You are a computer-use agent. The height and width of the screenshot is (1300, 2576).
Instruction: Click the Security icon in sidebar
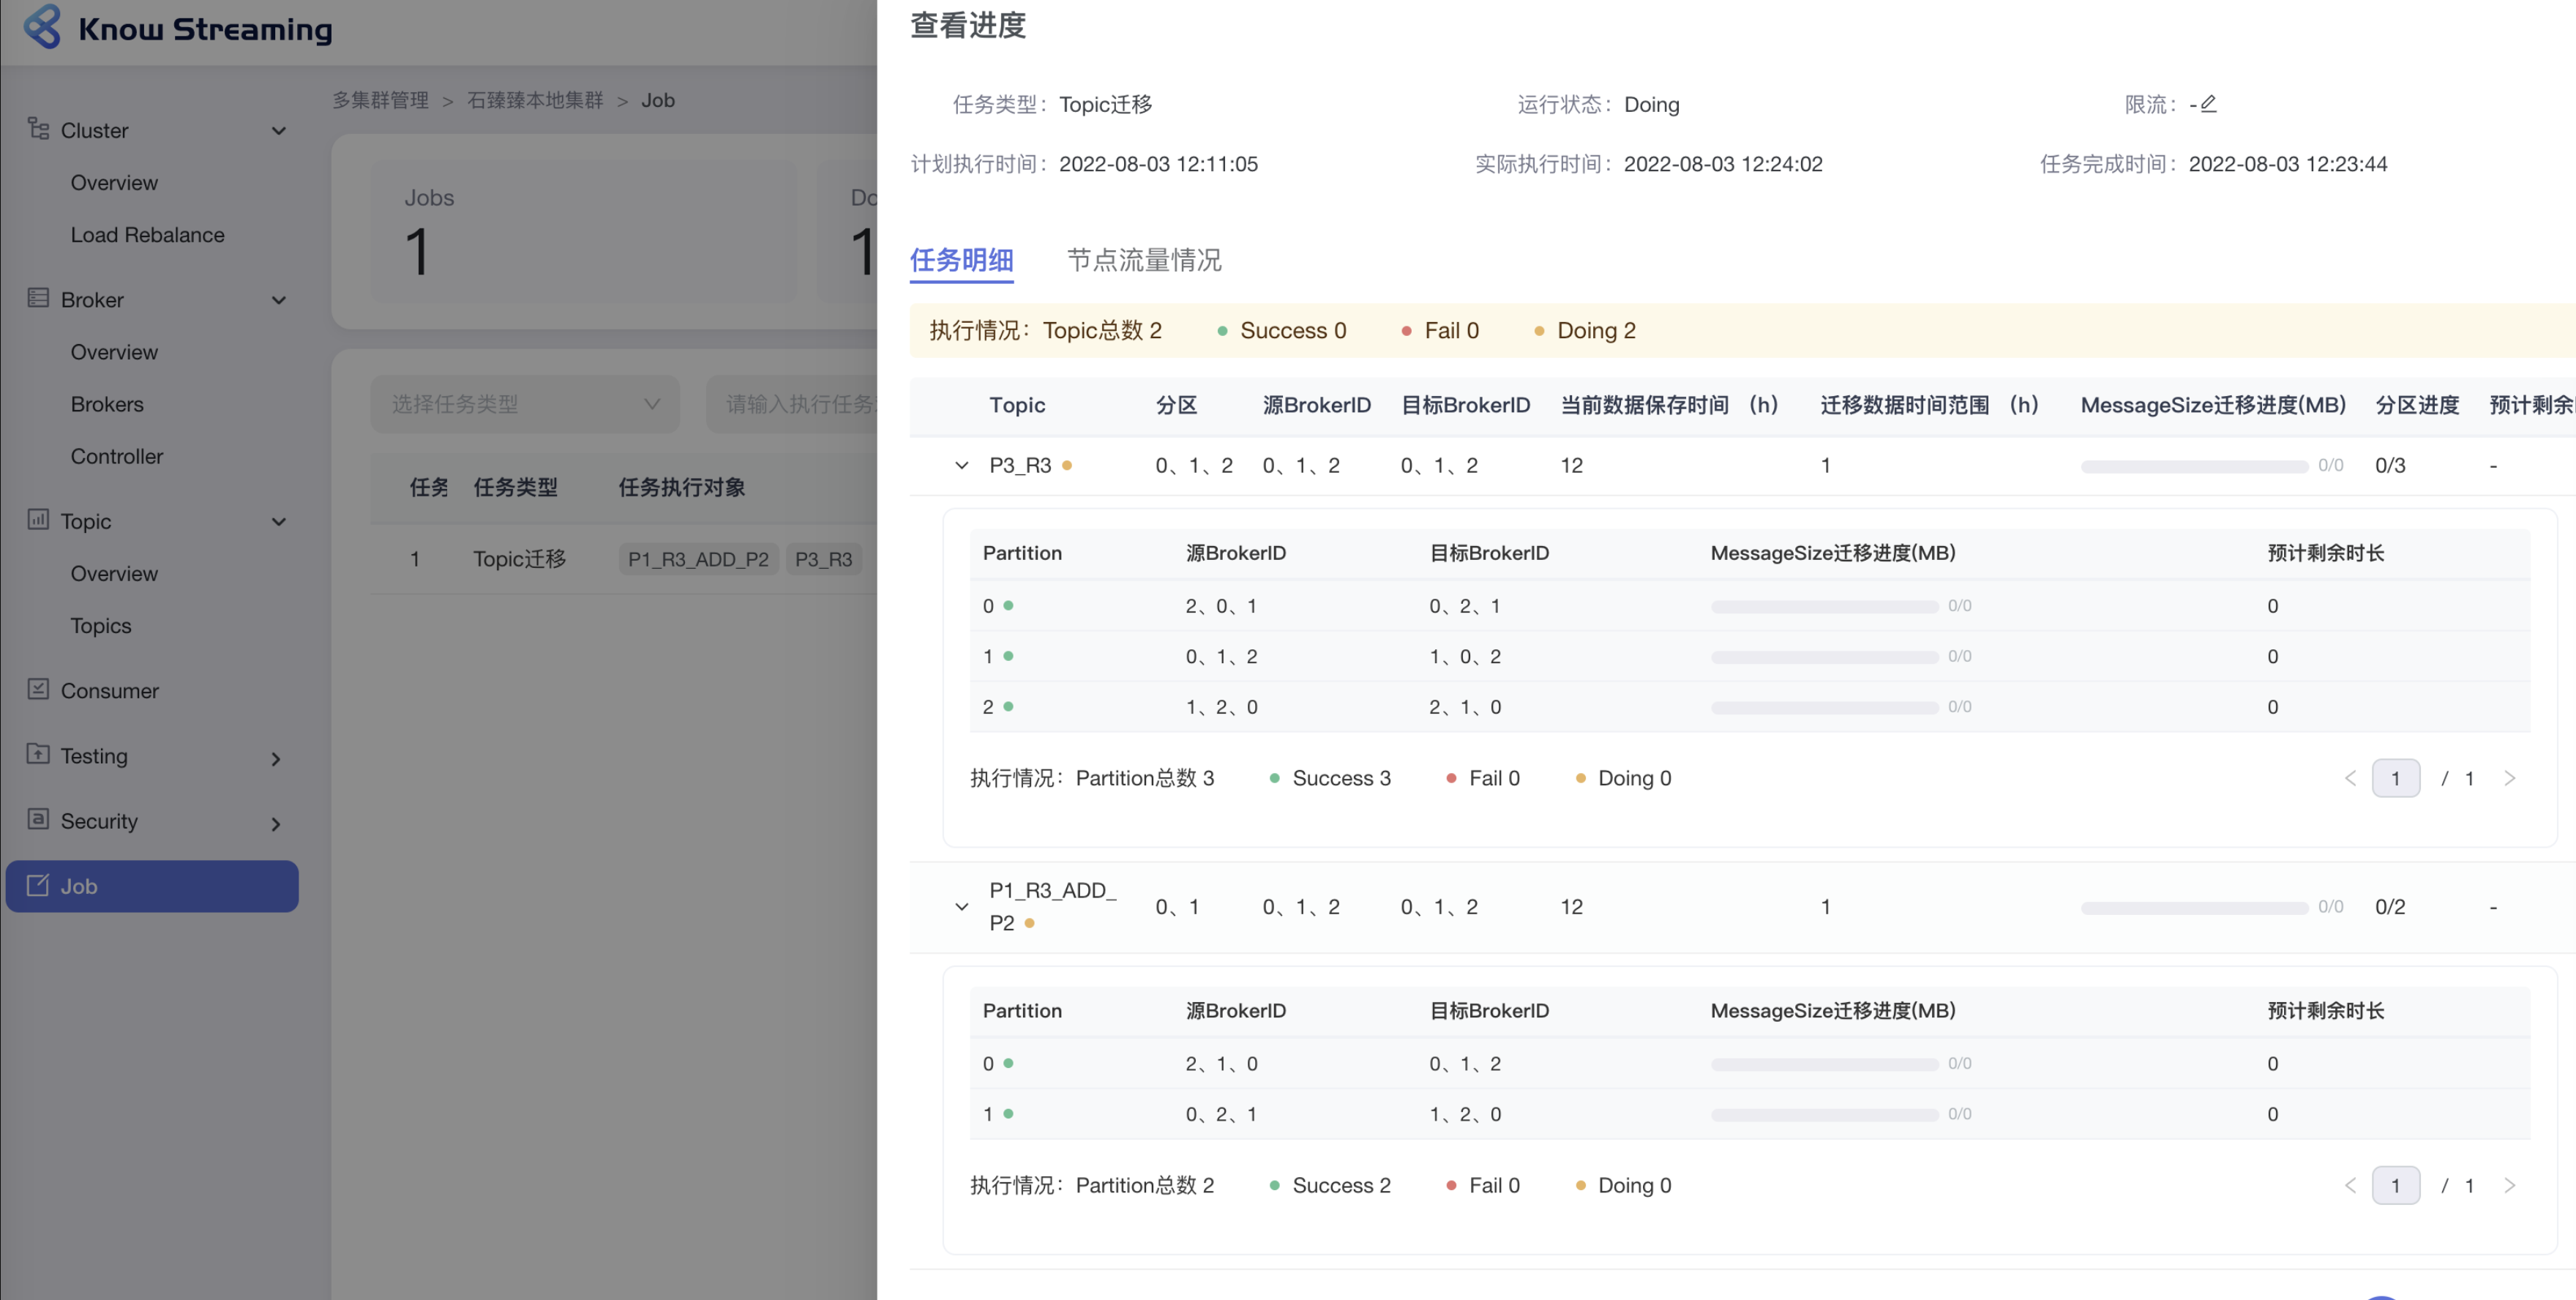[38, 820]
